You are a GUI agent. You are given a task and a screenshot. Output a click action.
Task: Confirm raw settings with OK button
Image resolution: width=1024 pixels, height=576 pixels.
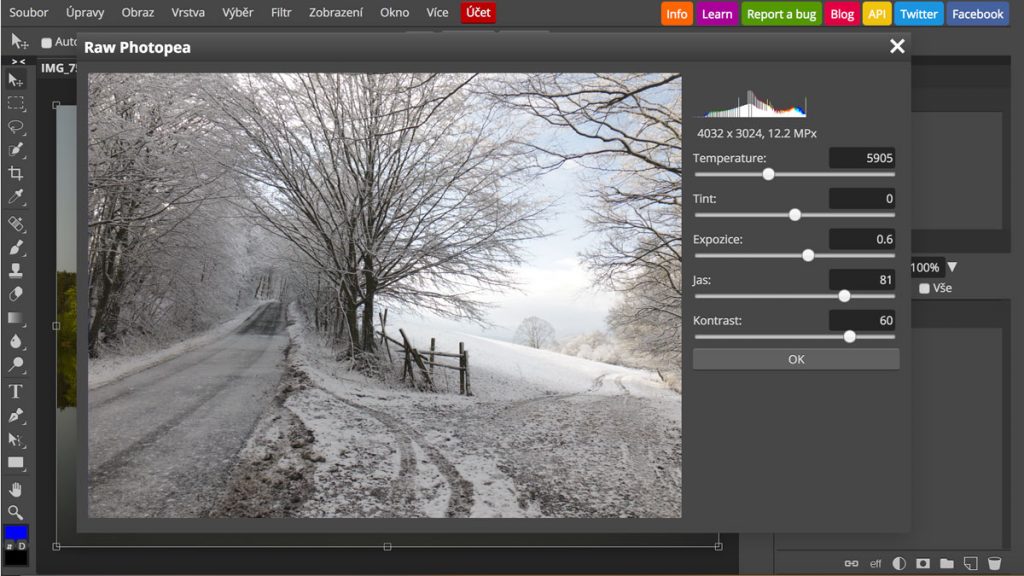pos(796,359)
